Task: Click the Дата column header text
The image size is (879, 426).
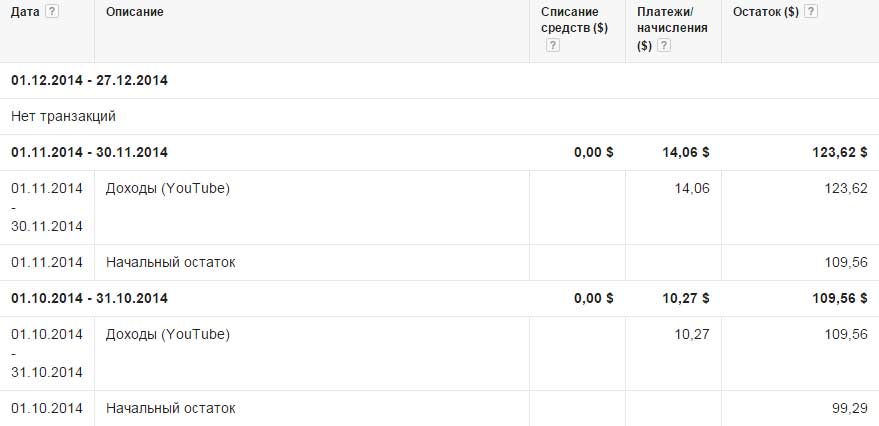Action: click(26, 12)
